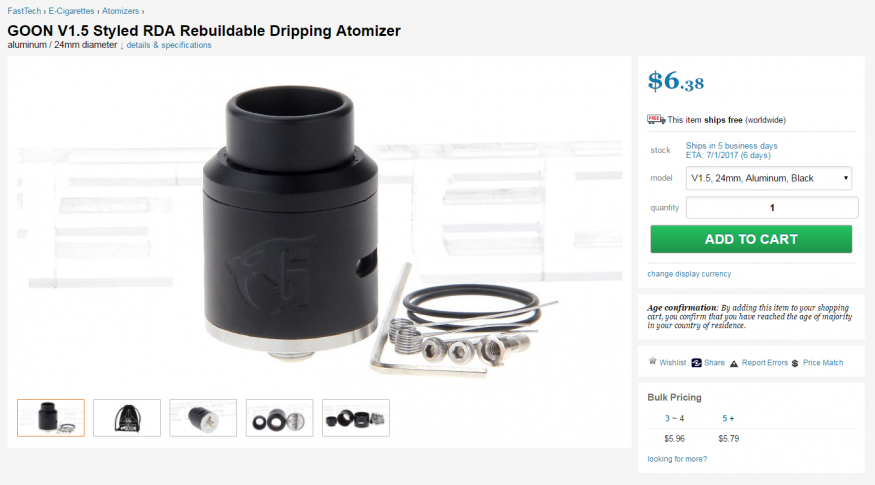Click the Wishlist star icon
This screenshot has height=485, width=875.
pos(652,361)
